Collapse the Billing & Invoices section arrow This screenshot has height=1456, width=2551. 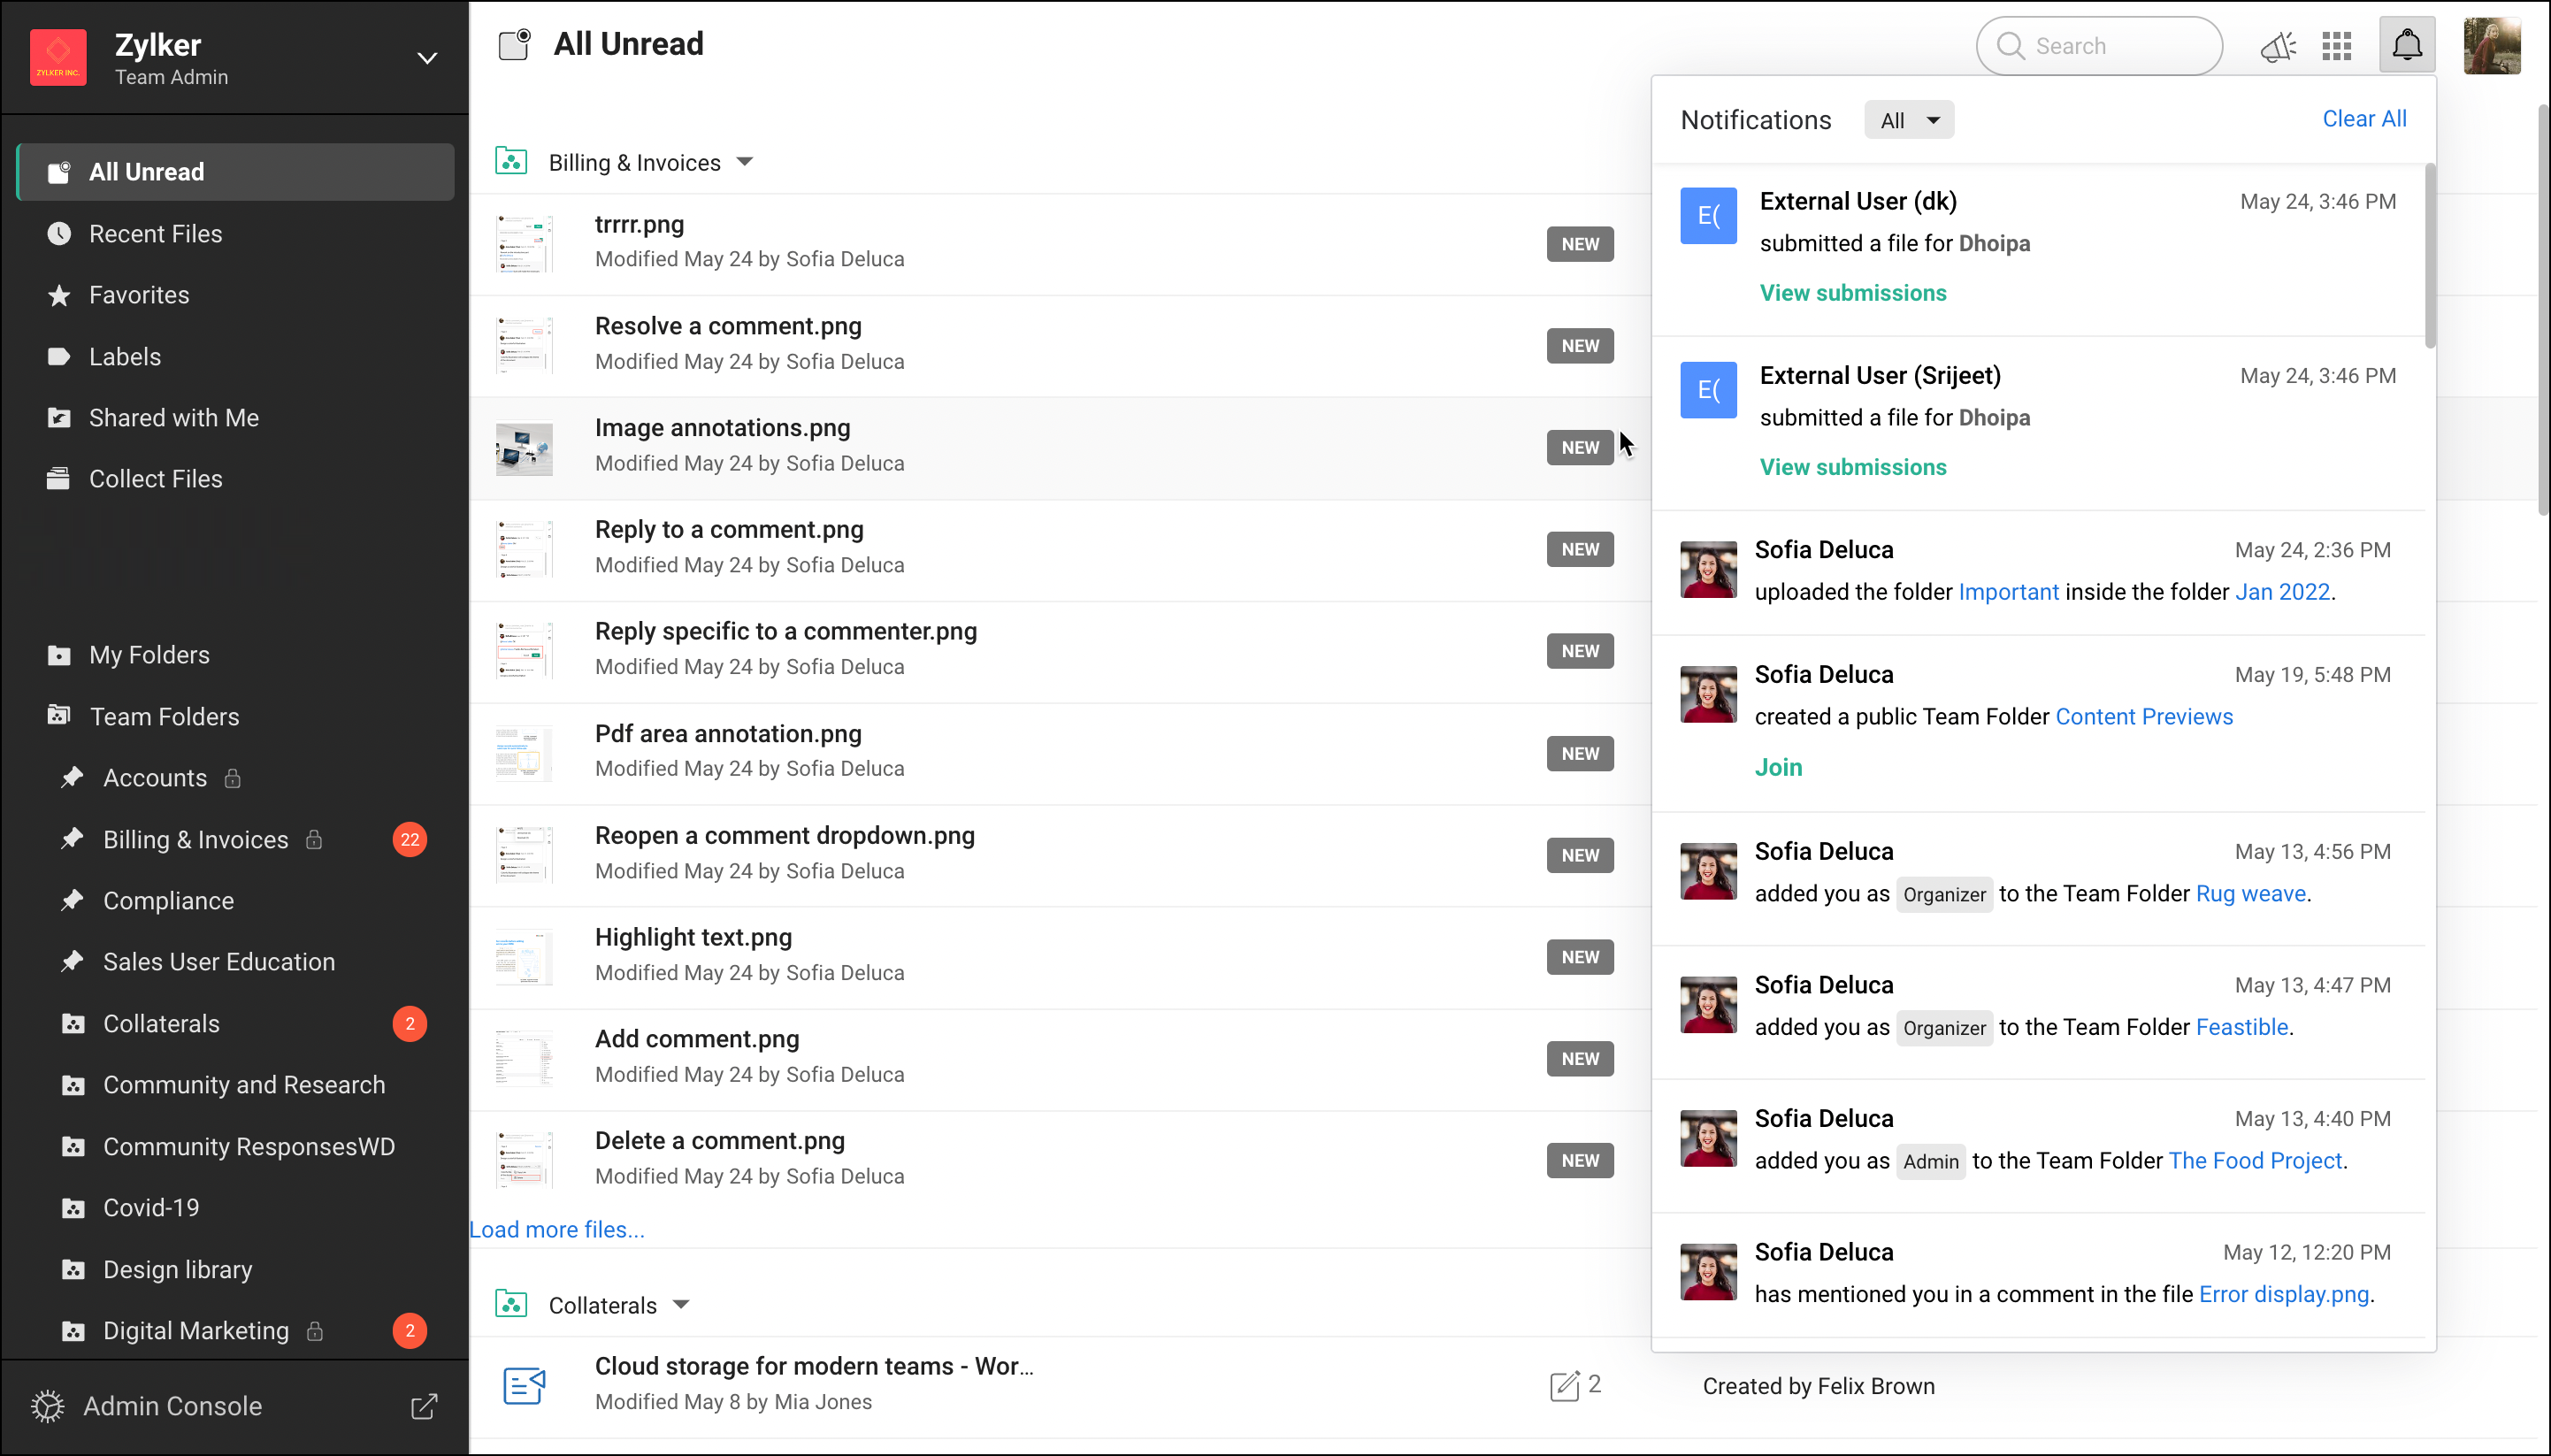click(x=744, y=162)
